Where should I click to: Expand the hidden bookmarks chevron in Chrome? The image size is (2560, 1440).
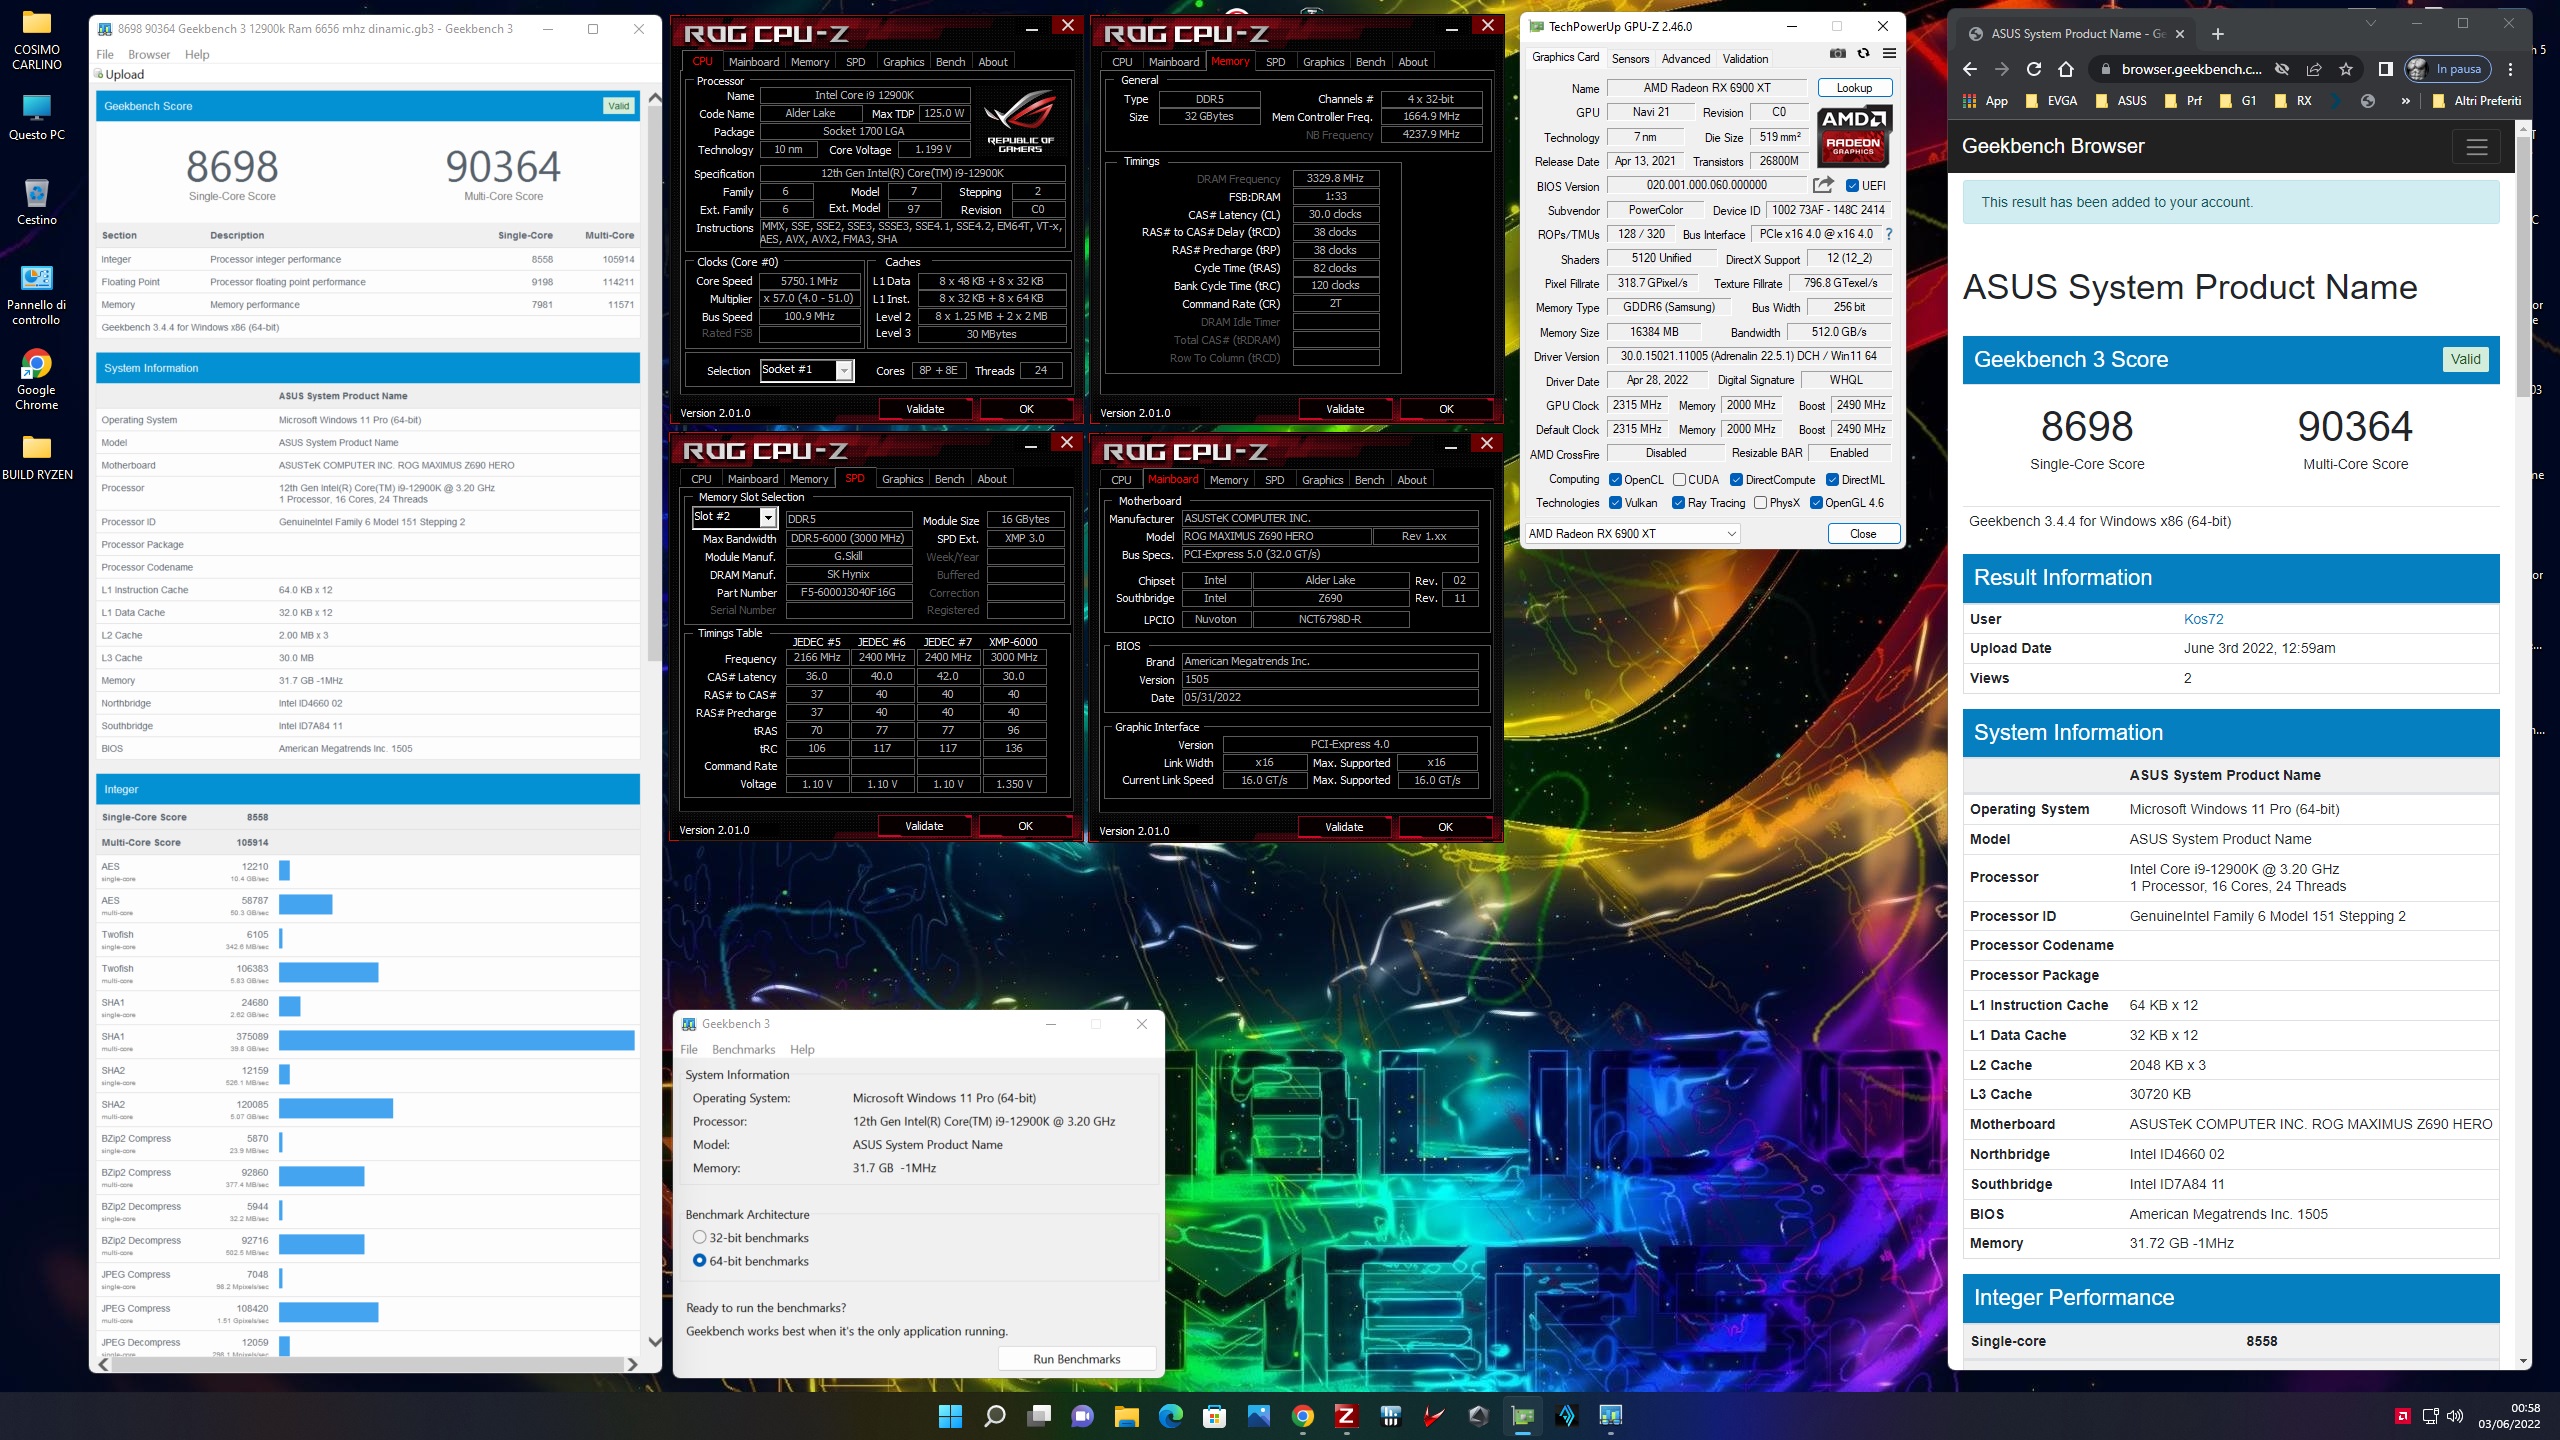click(2405, 101)
